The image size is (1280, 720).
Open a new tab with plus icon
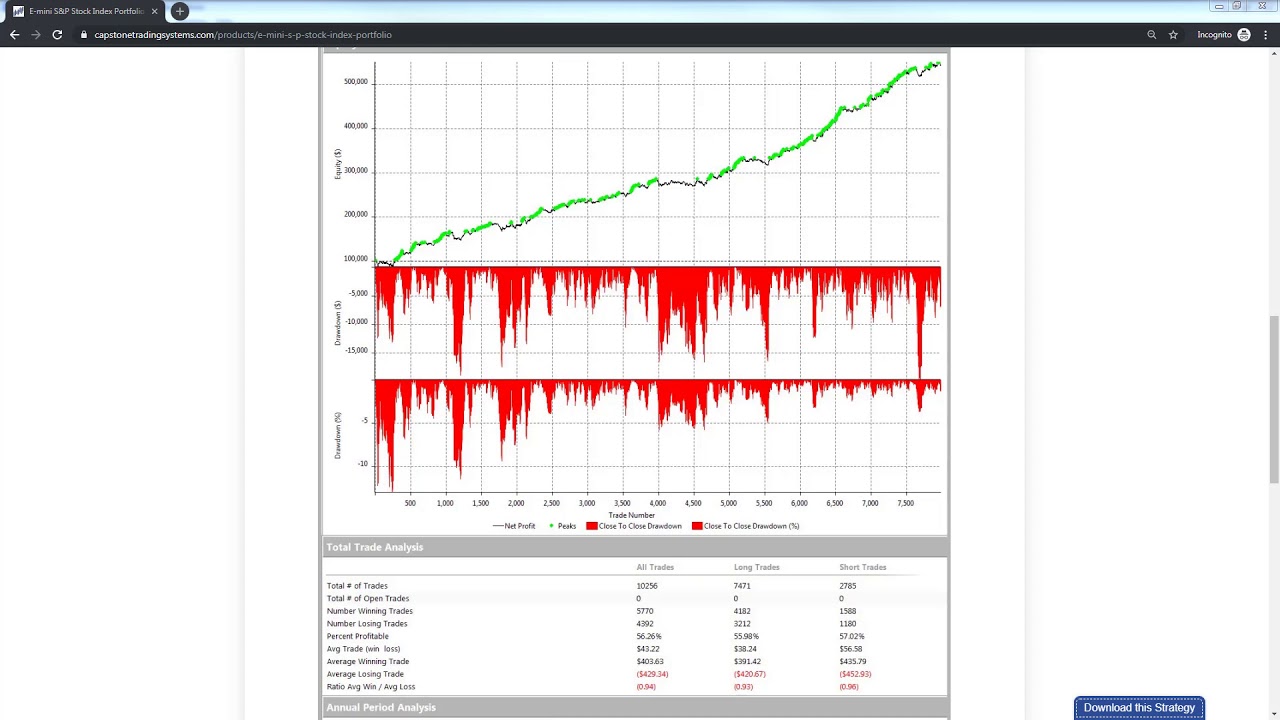(x=180, y=11)
